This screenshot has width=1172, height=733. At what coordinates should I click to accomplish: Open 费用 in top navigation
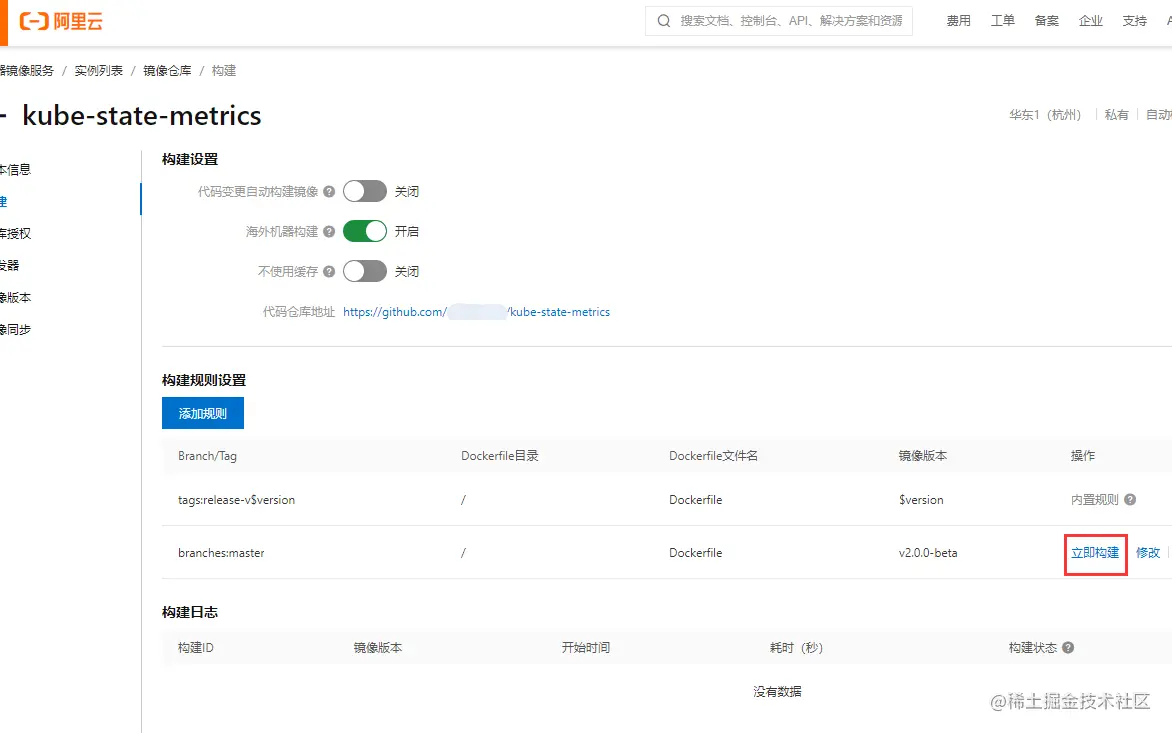tap(958, 21)
